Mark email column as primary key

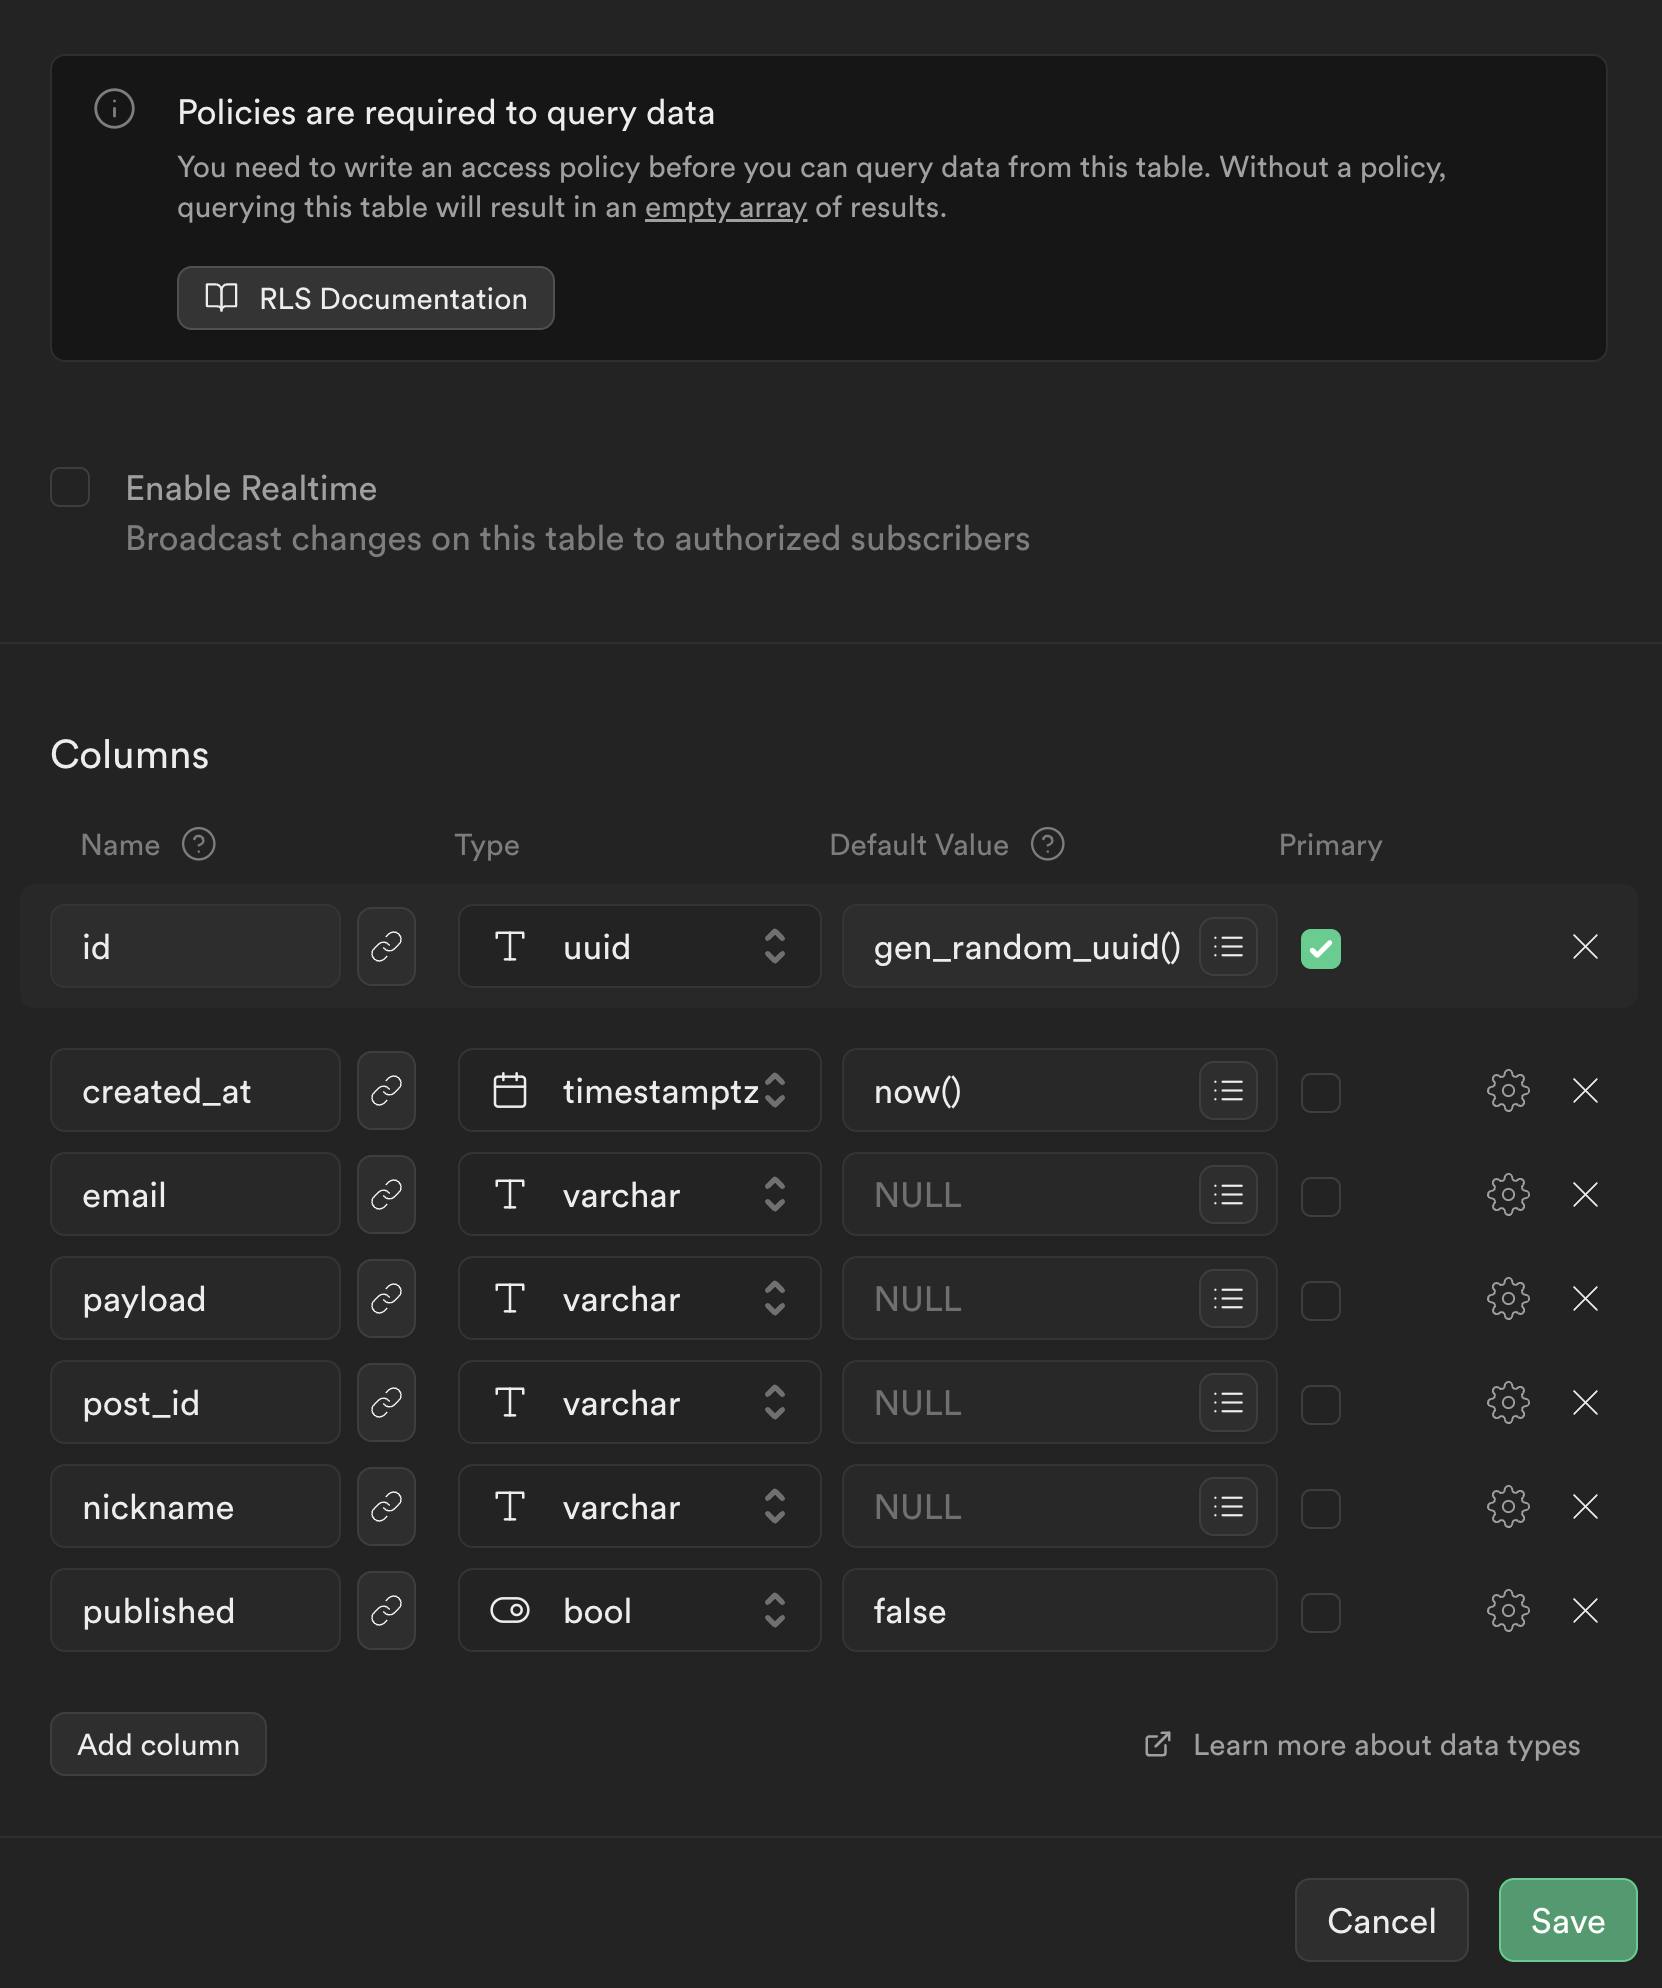pos(1320,1196)
